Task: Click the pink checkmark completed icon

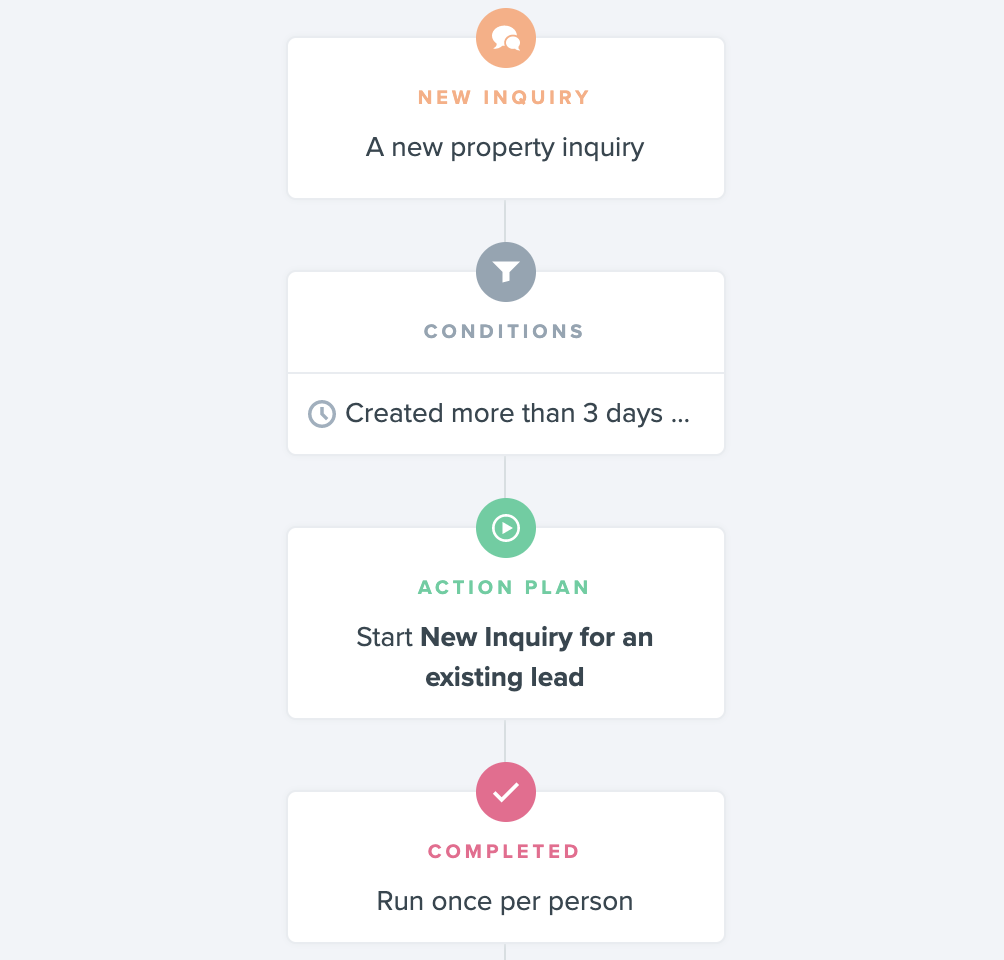Action: pyautogui.click(x=506, y=792)
